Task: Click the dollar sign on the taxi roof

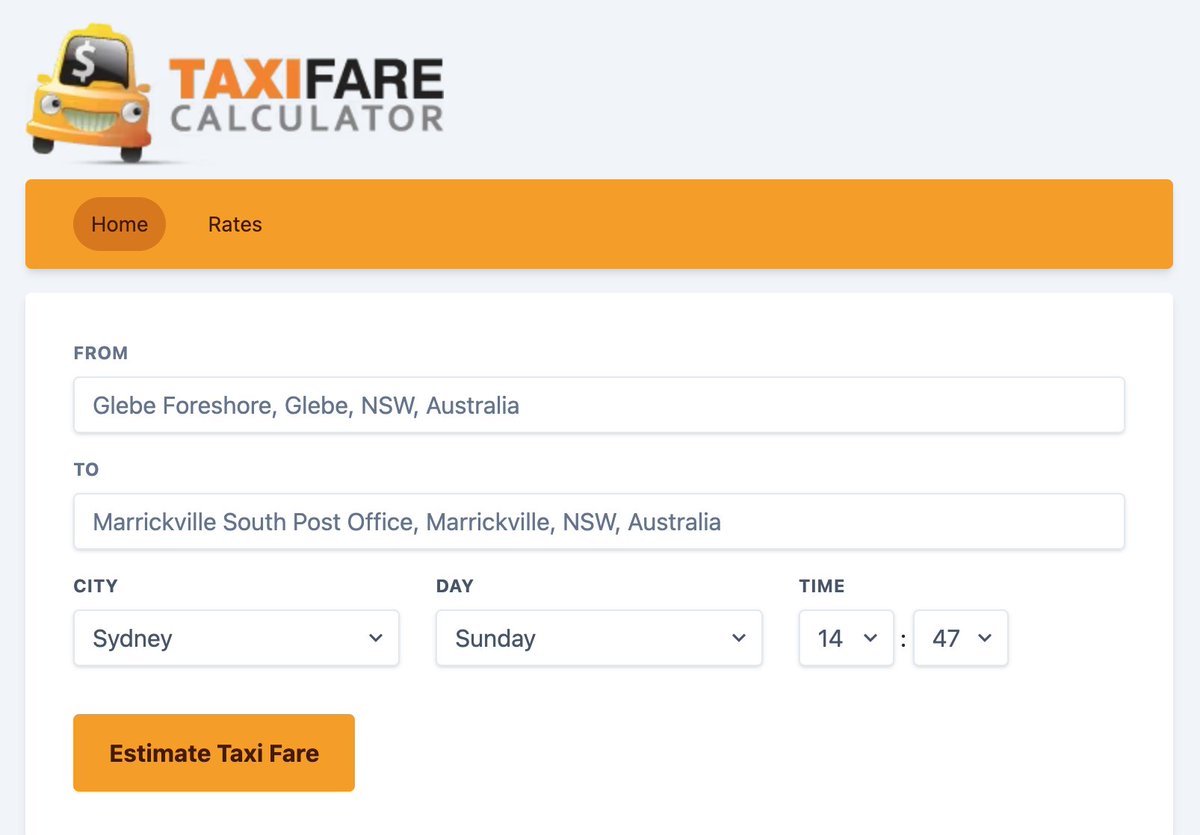Action: pos(85,64)
